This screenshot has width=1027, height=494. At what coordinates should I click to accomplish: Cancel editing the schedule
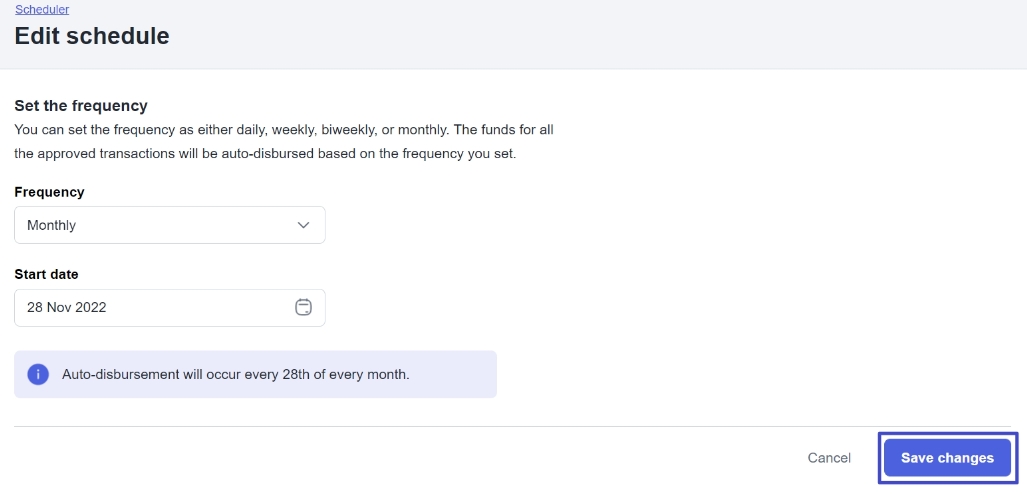click(x=829, y=458)
